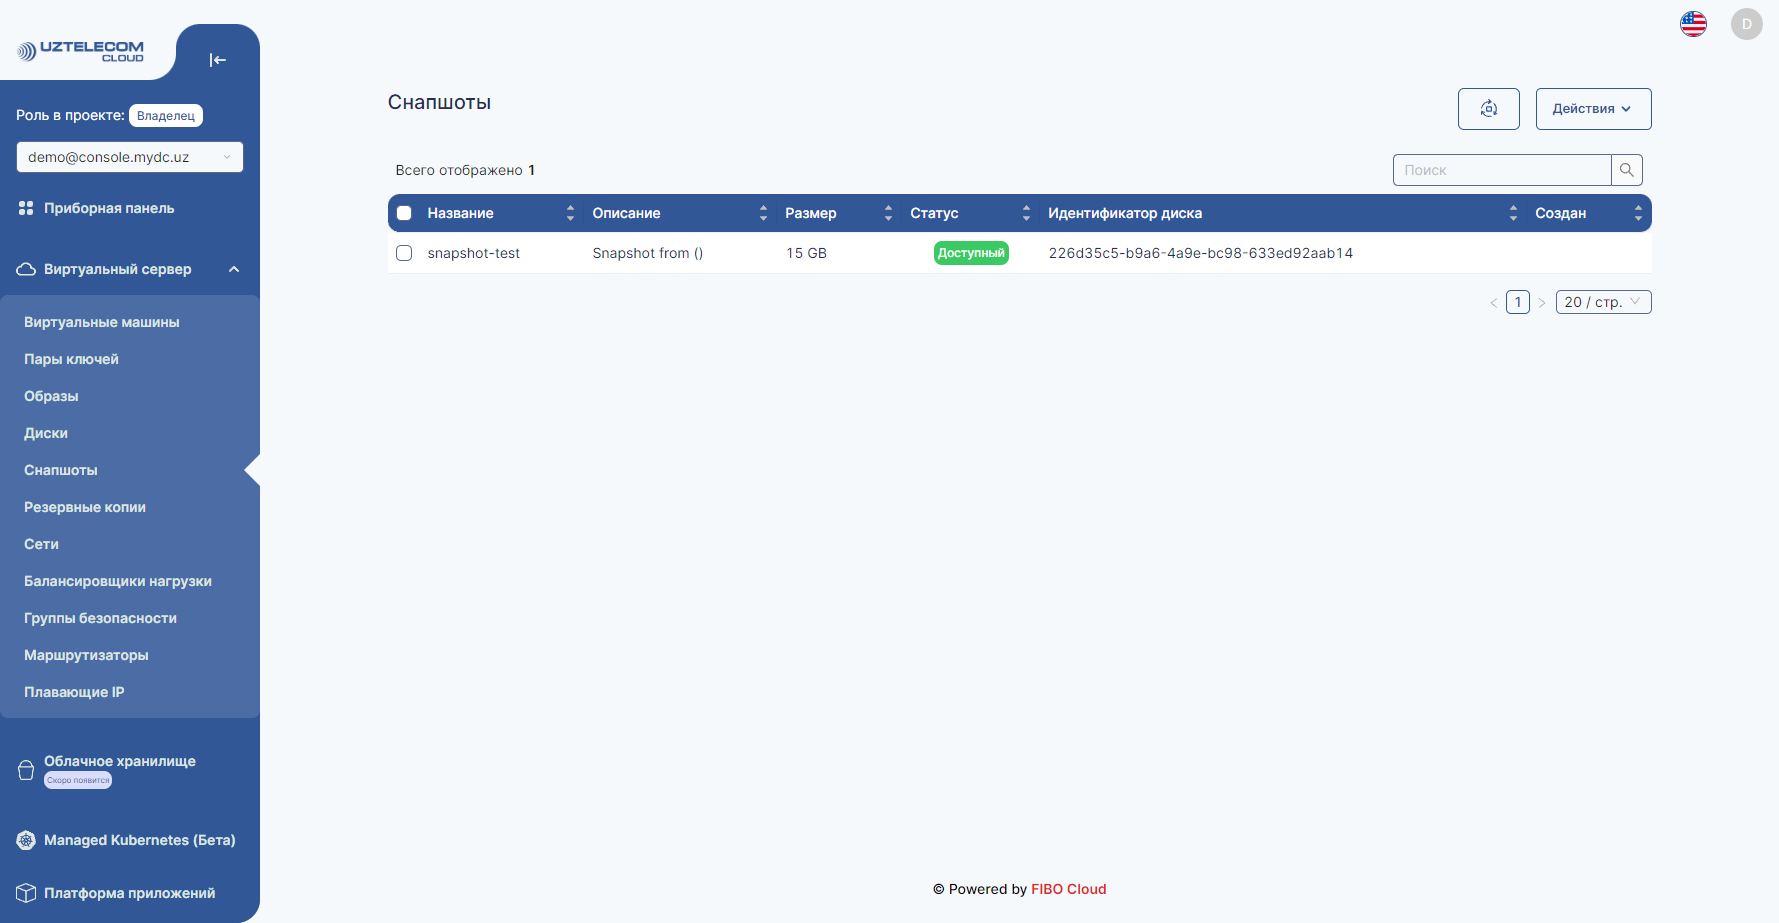Check the snapshot-test row checkbox

(404, 253)
